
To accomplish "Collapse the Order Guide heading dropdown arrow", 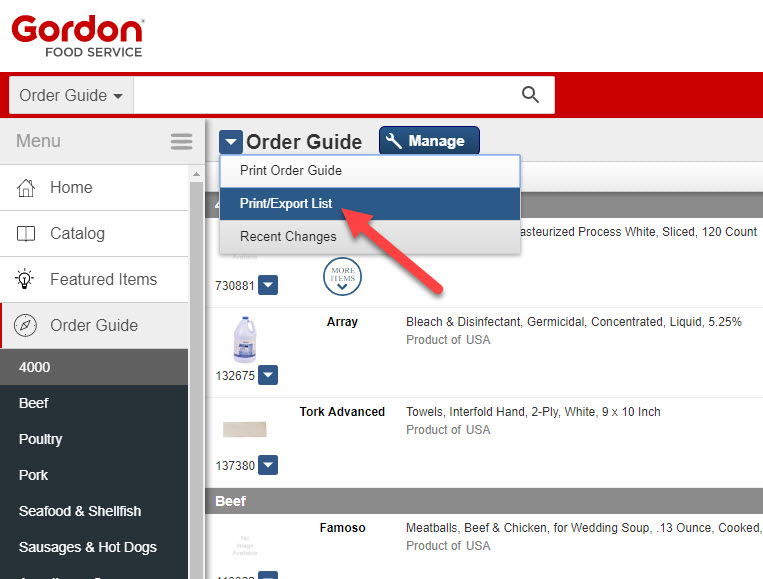I will 231,142.
